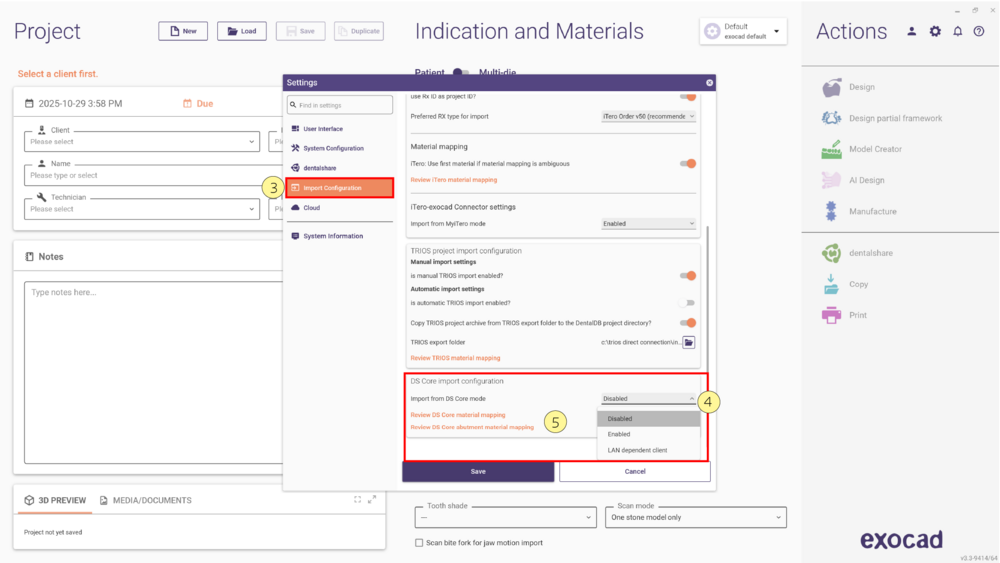Open Cloud settings category
Screen dimensions: 1000x563
click(x=340, y=208)
